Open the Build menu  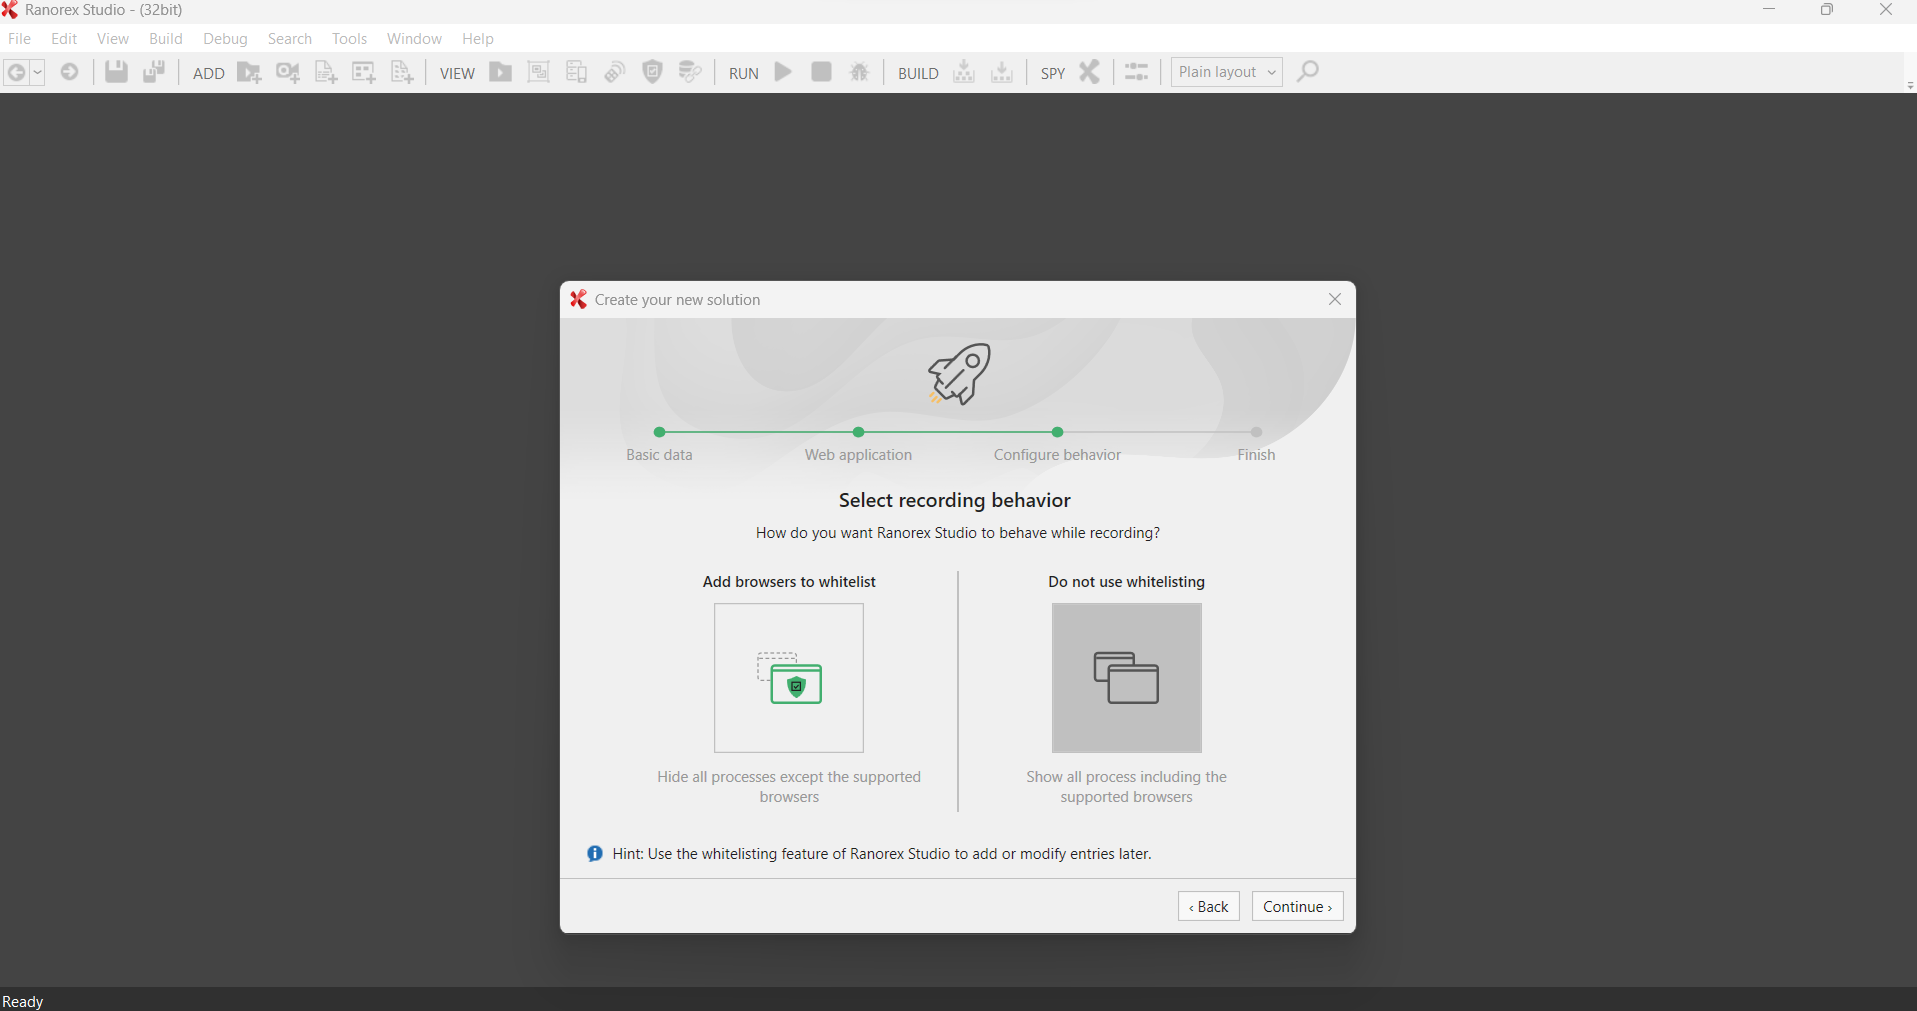click(166, 39)
